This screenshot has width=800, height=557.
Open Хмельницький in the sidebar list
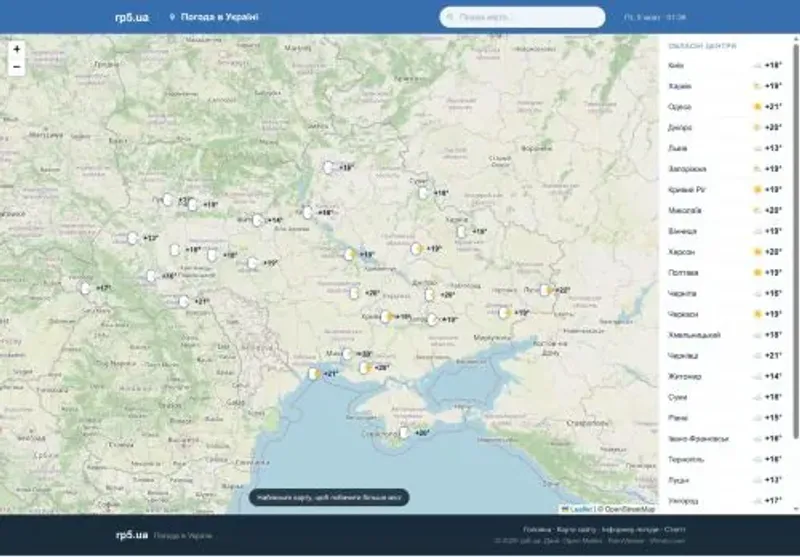click(x=724, y=335)
